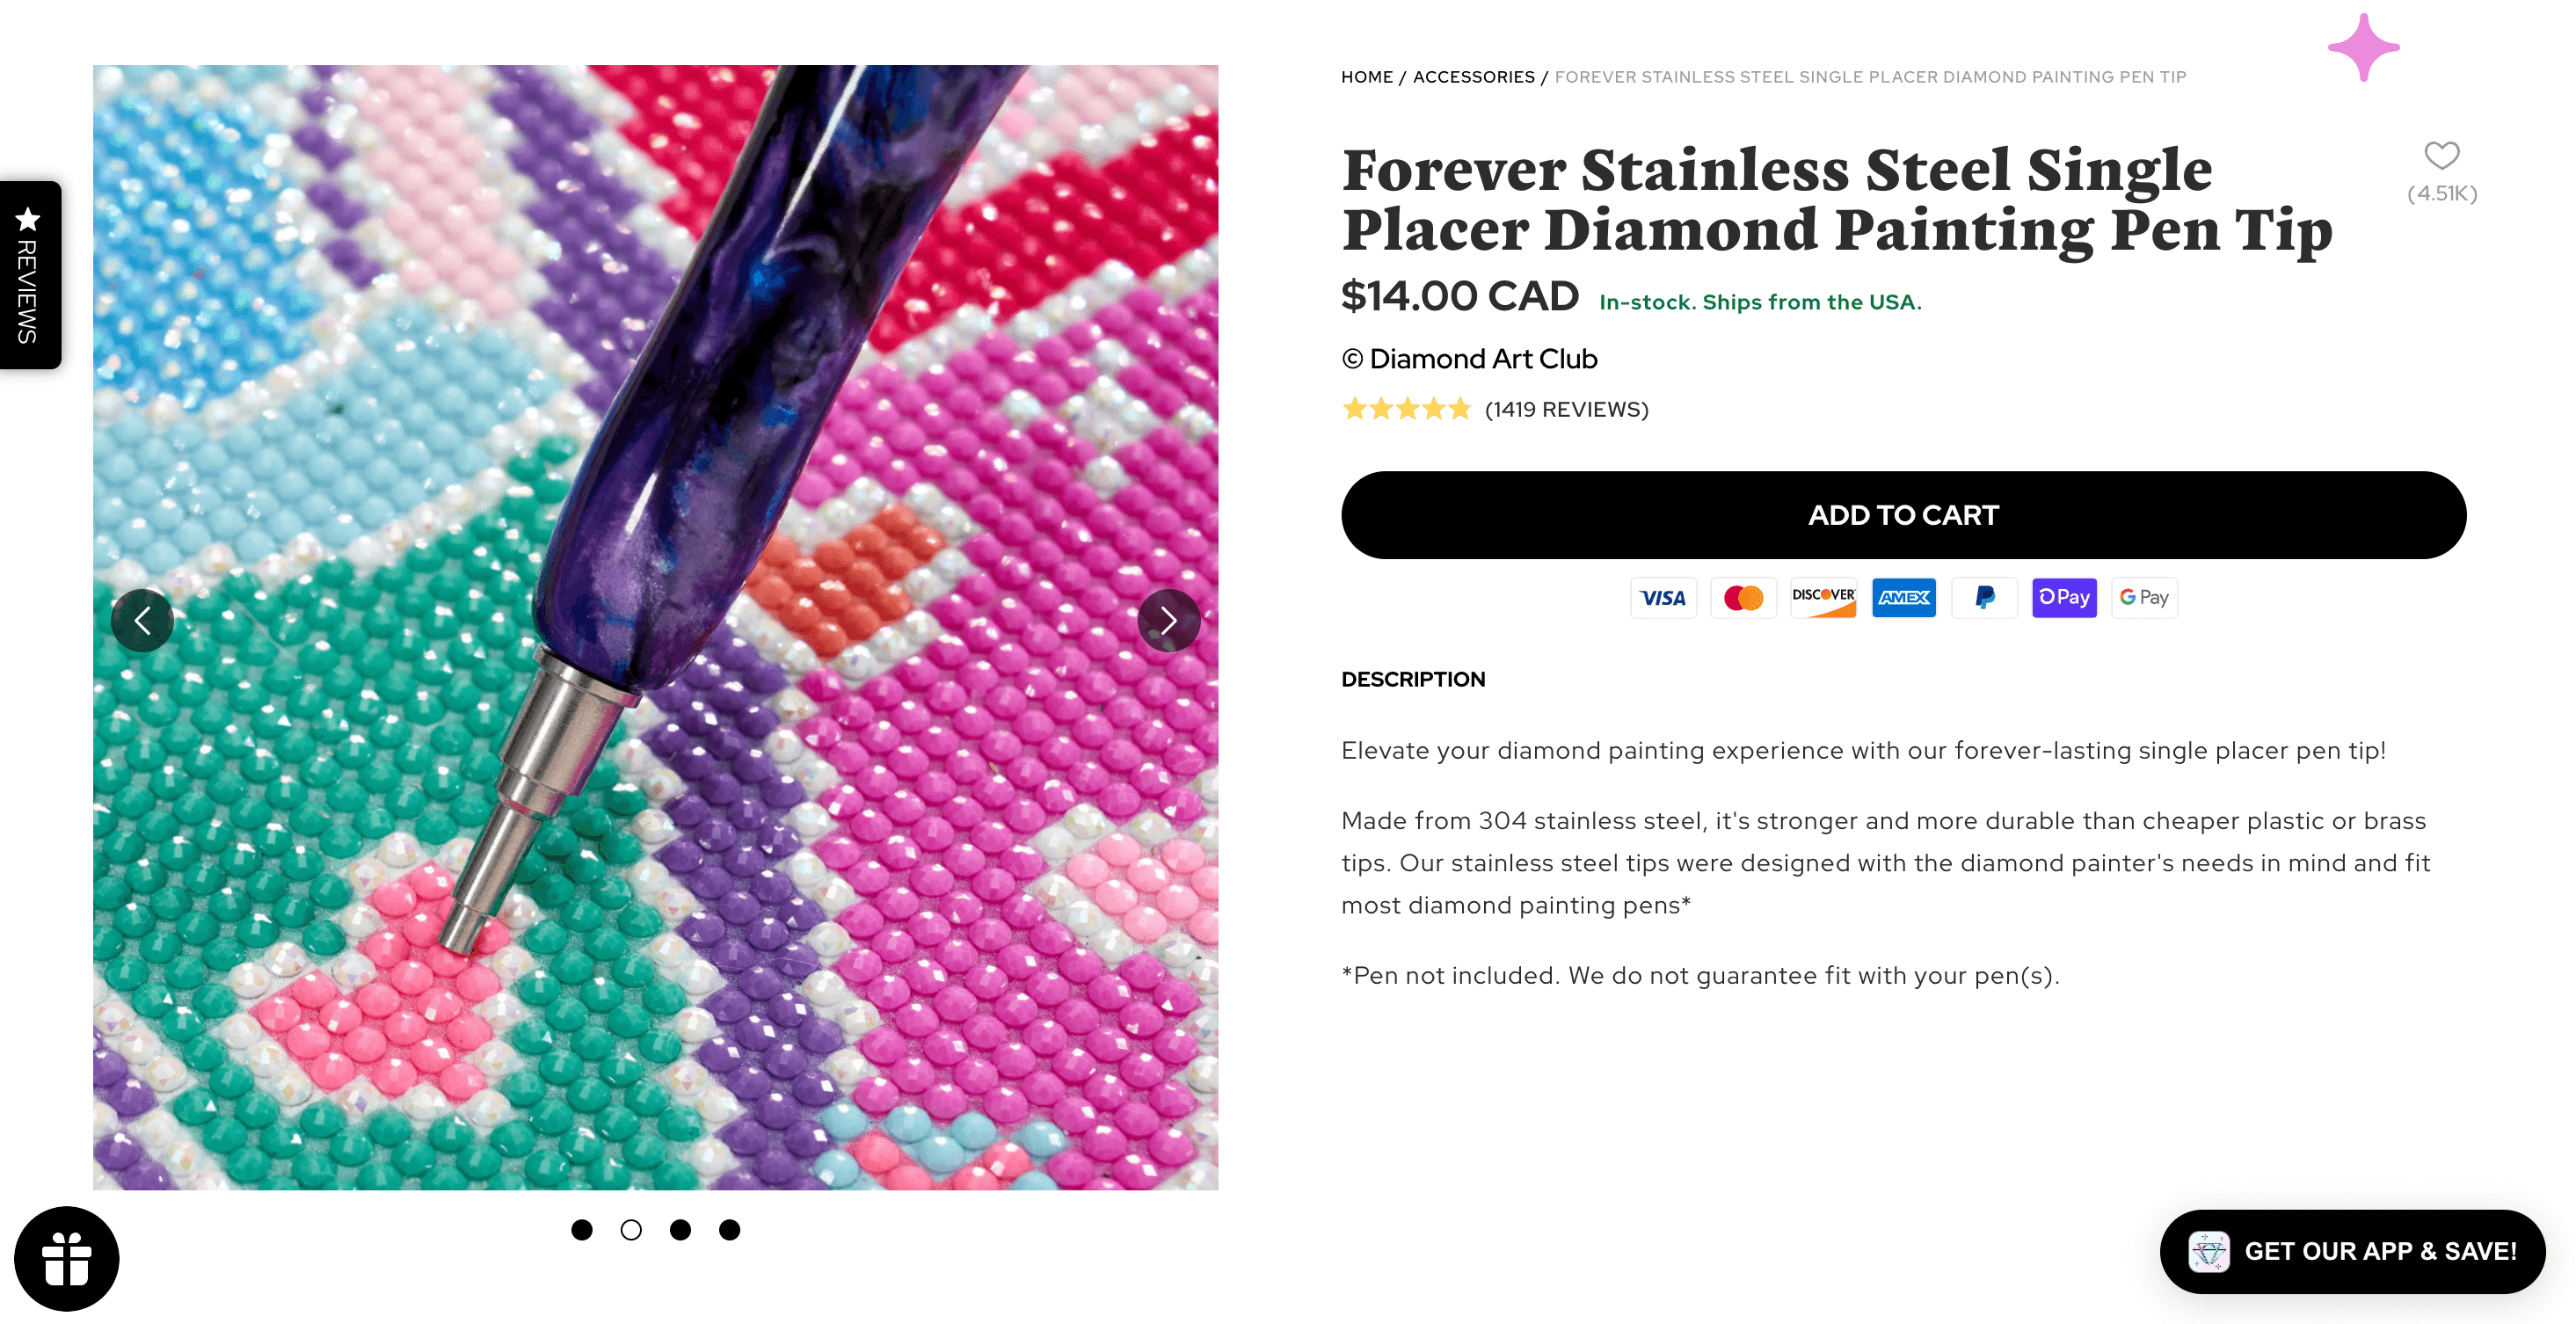Expand the DESCRIPTION section heading
The image size is (2576, 1324).
pos(1413,679)
